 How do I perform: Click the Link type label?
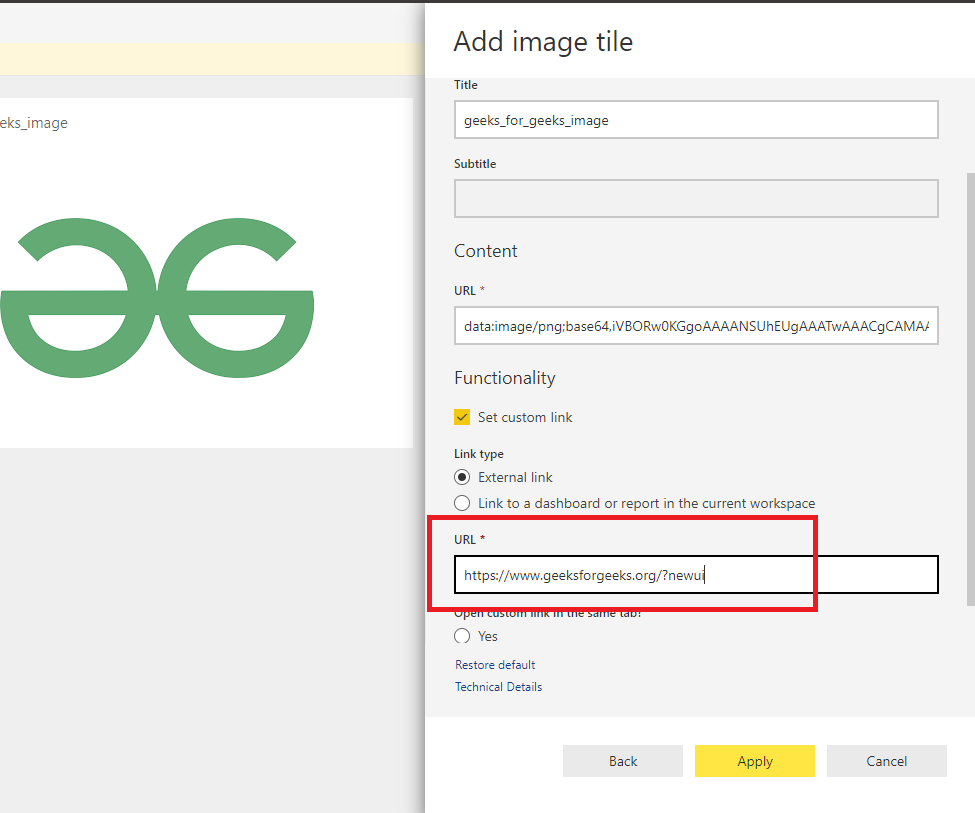click(x=479, y=454)
